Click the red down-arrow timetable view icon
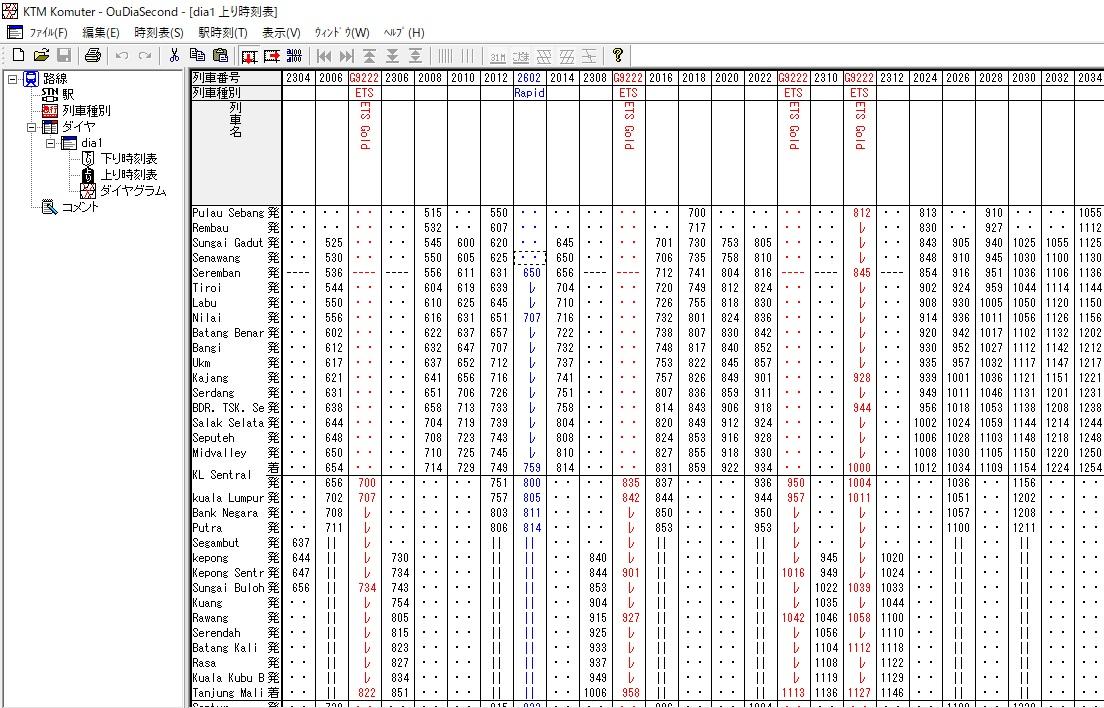The image size is (1104, 708). (249, 56)
